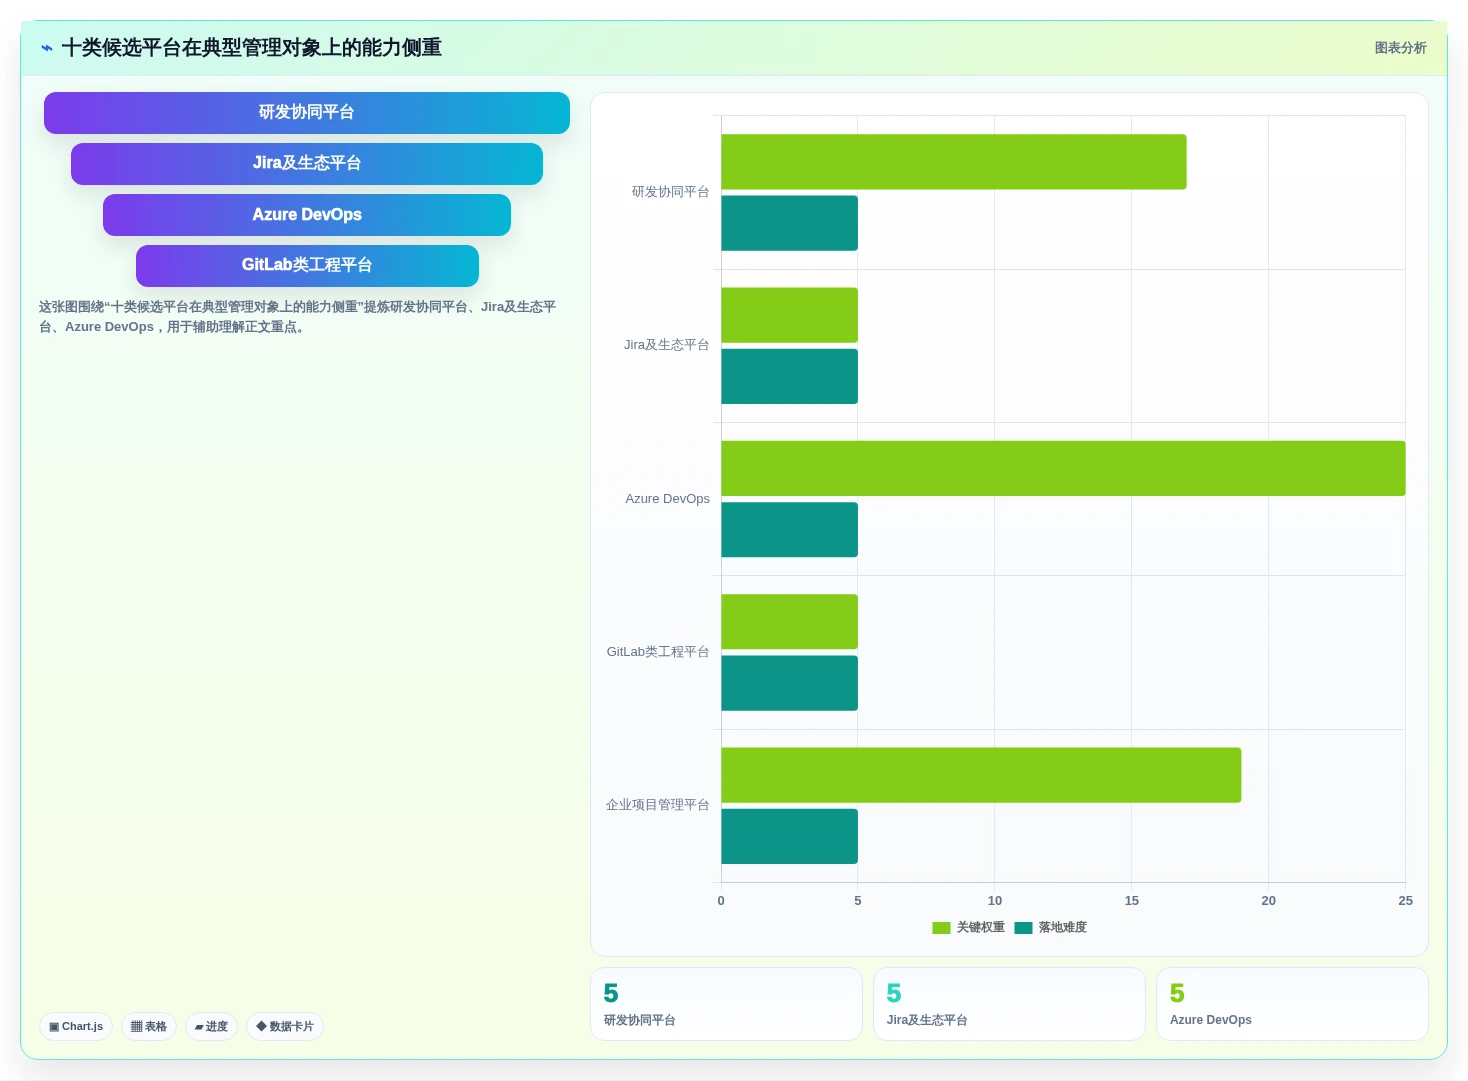This screenshot has height=1081, width=1468.
Task: Click 研发协同平台 green 关键权重 bar
Action: tap(954, 162)
